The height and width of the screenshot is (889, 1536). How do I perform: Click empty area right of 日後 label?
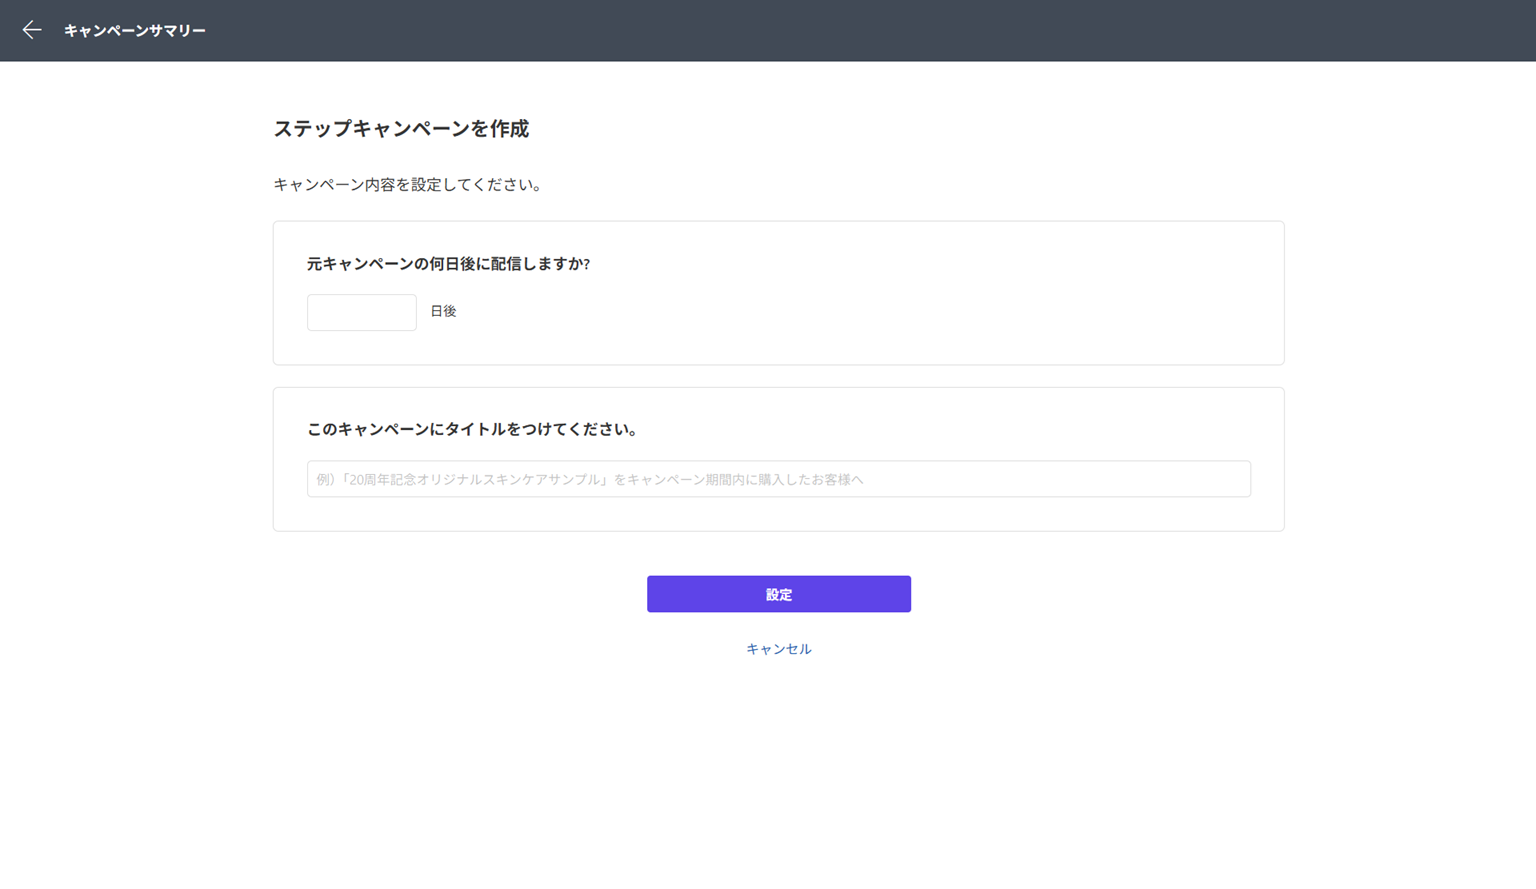click(800, 312)
